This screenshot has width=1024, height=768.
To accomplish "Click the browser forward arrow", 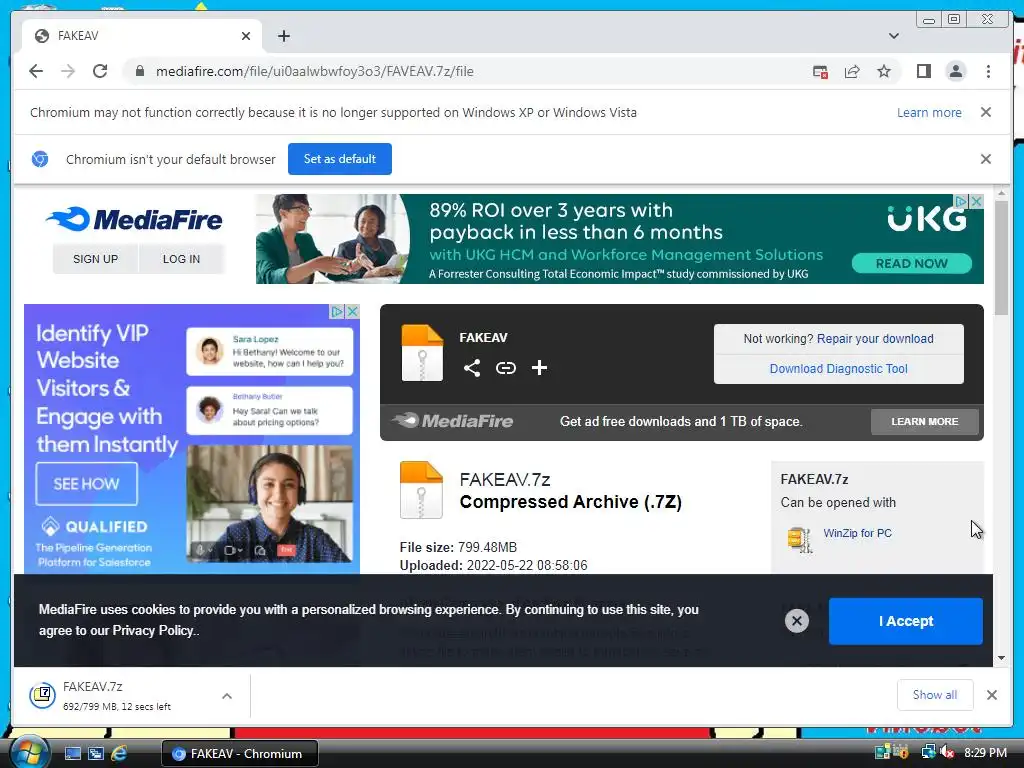I will tap(68, 71).
